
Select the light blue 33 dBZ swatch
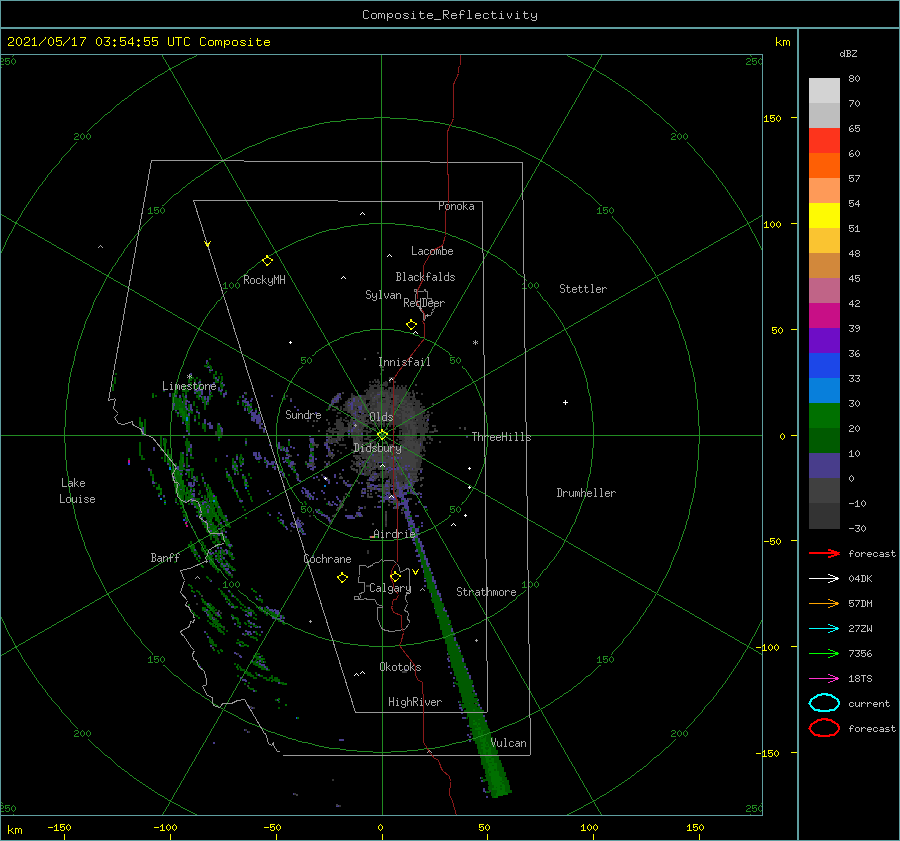click(x=824, y=390)
